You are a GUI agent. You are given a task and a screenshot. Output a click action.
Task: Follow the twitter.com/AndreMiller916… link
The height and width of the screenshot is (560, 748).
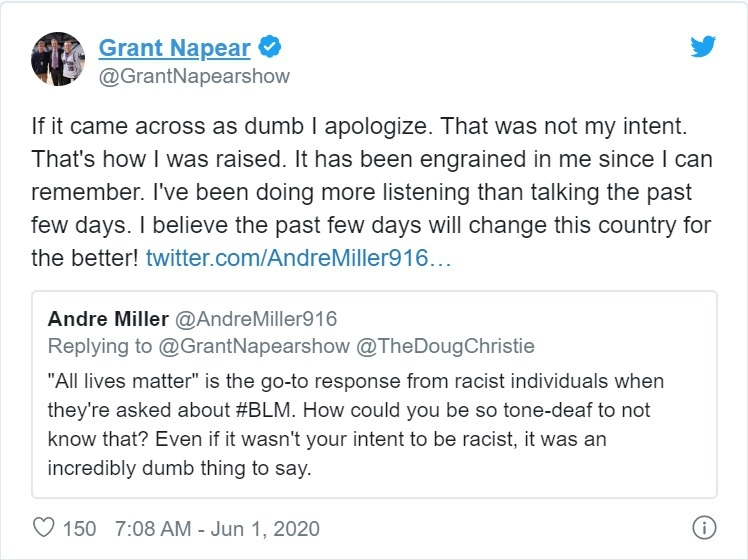(x=301, y=258)
